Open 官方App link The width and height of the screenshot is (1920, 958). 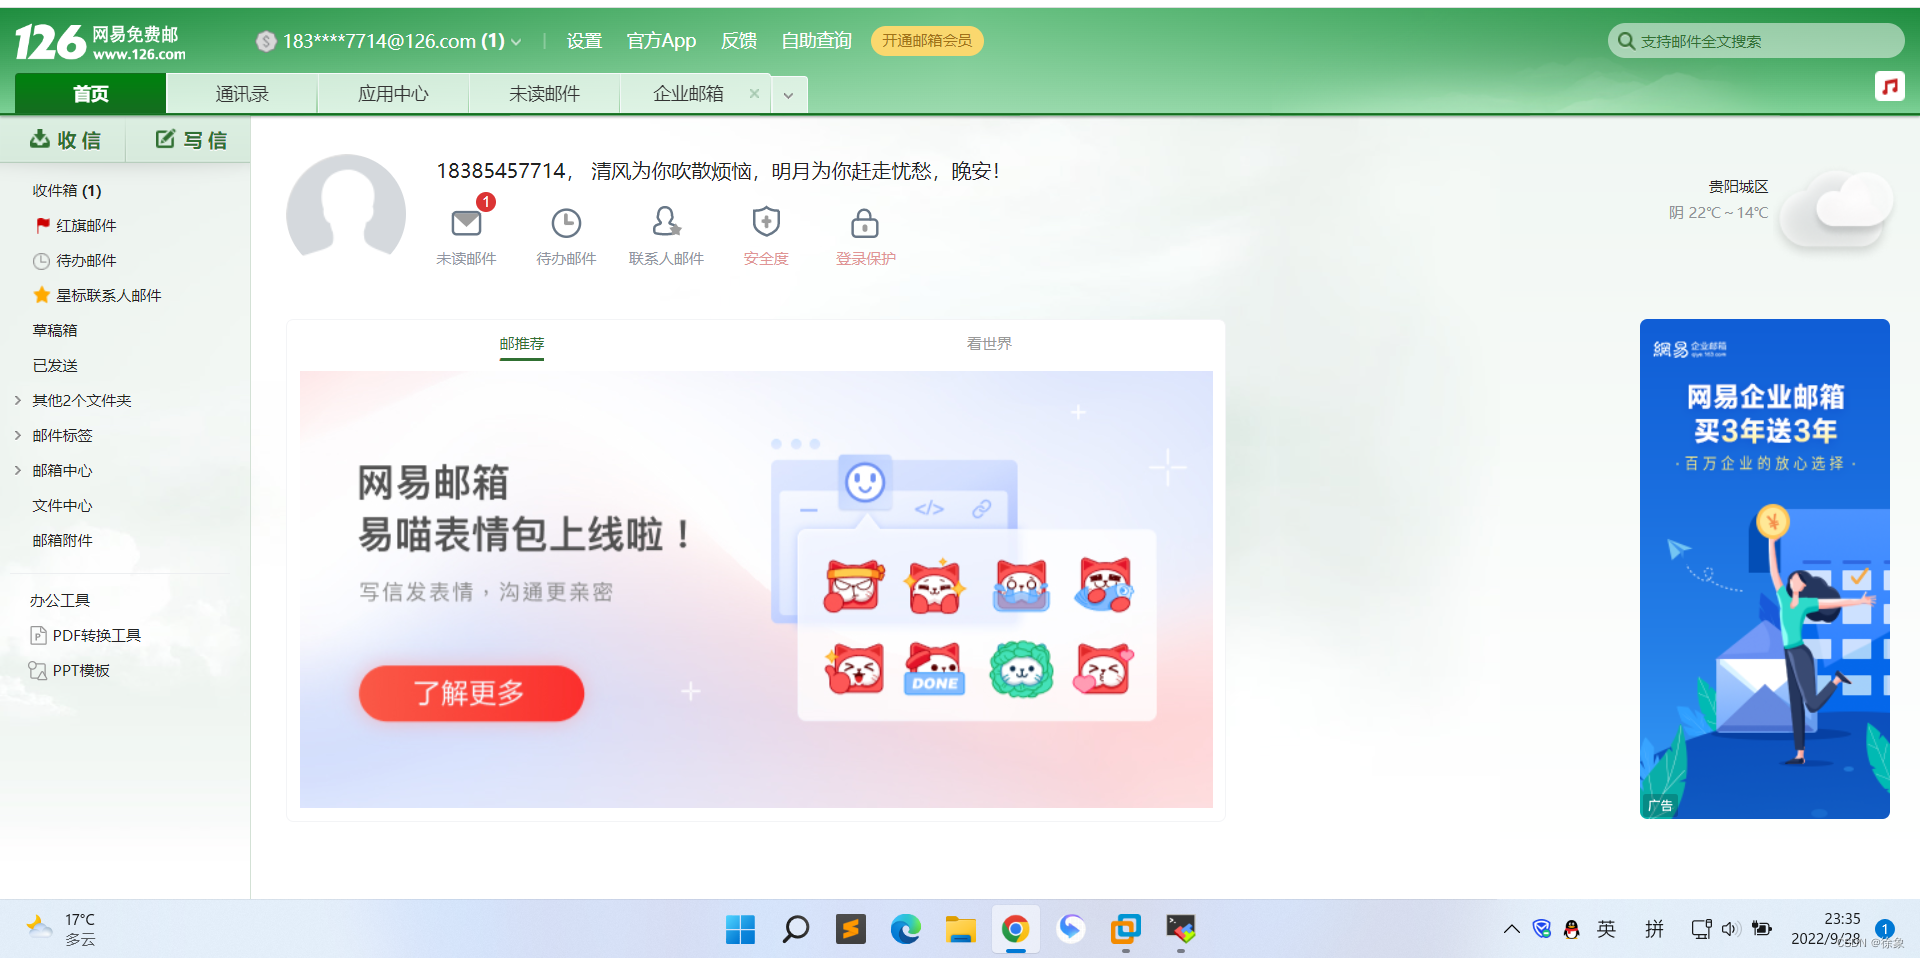[661, 41]
